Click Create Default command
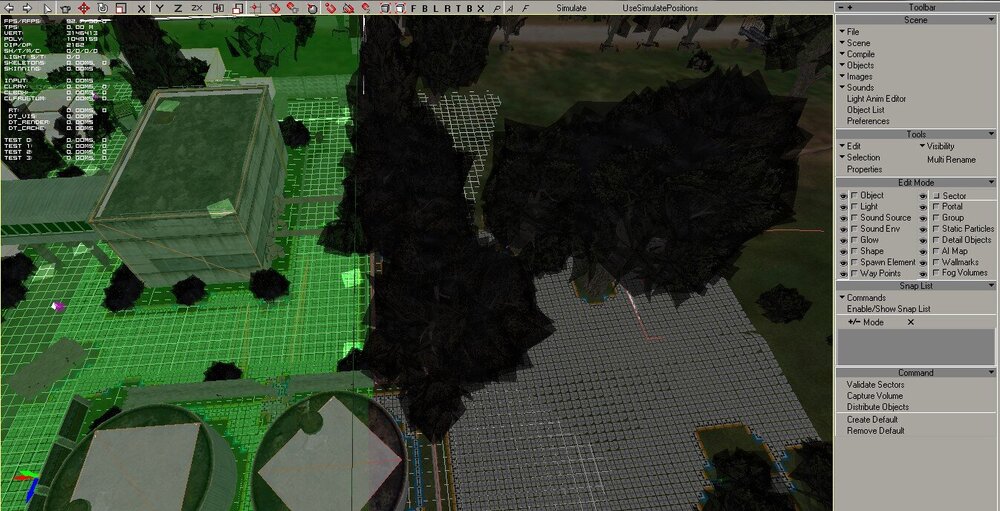The width and height of the screenshot is (1000, 511). tap(872, 420)
